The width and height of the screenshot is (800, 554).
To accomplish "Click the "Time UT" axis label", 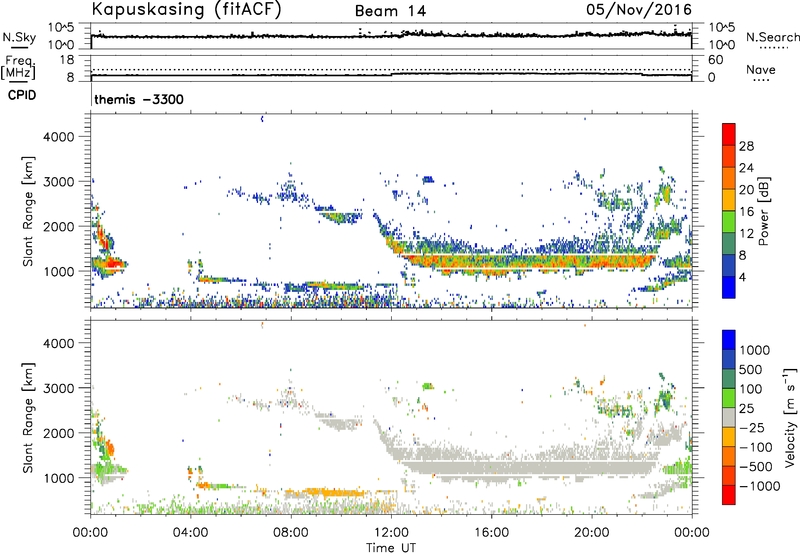I will (391, 548).
